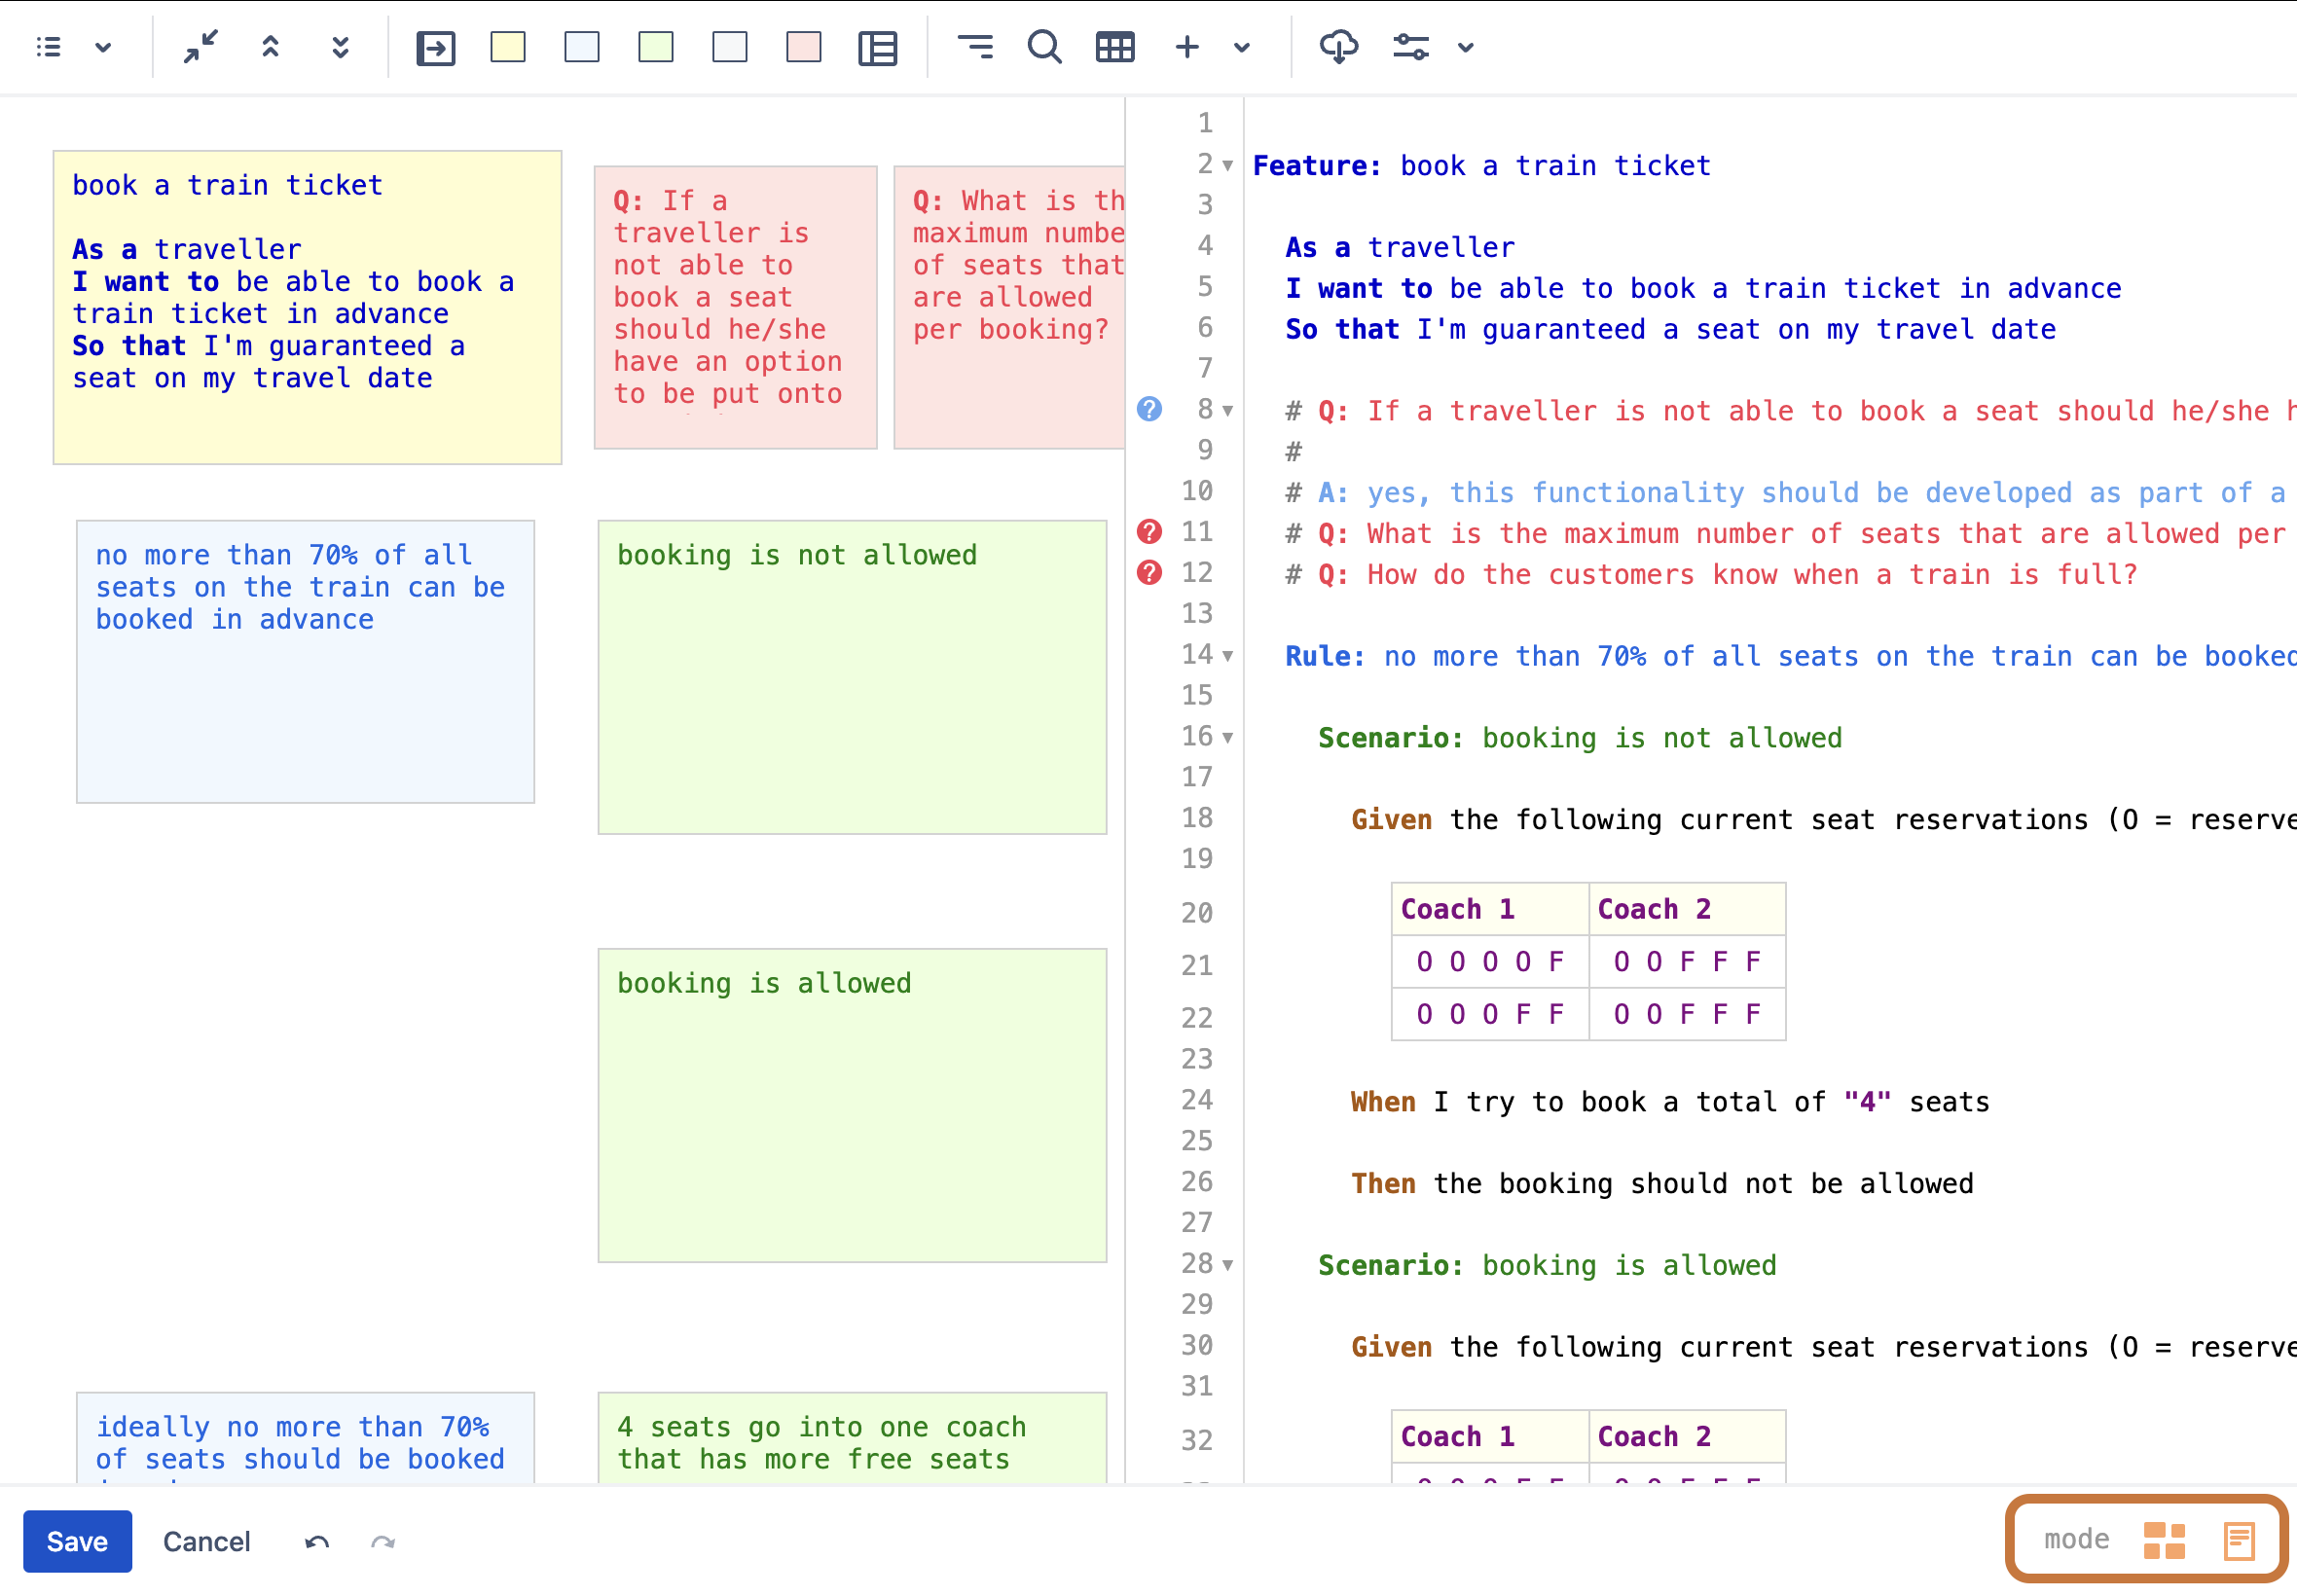This screenshot has width=2297, height=1596.
Task: Open the settings sliders icon
Action: (1411, 47)
